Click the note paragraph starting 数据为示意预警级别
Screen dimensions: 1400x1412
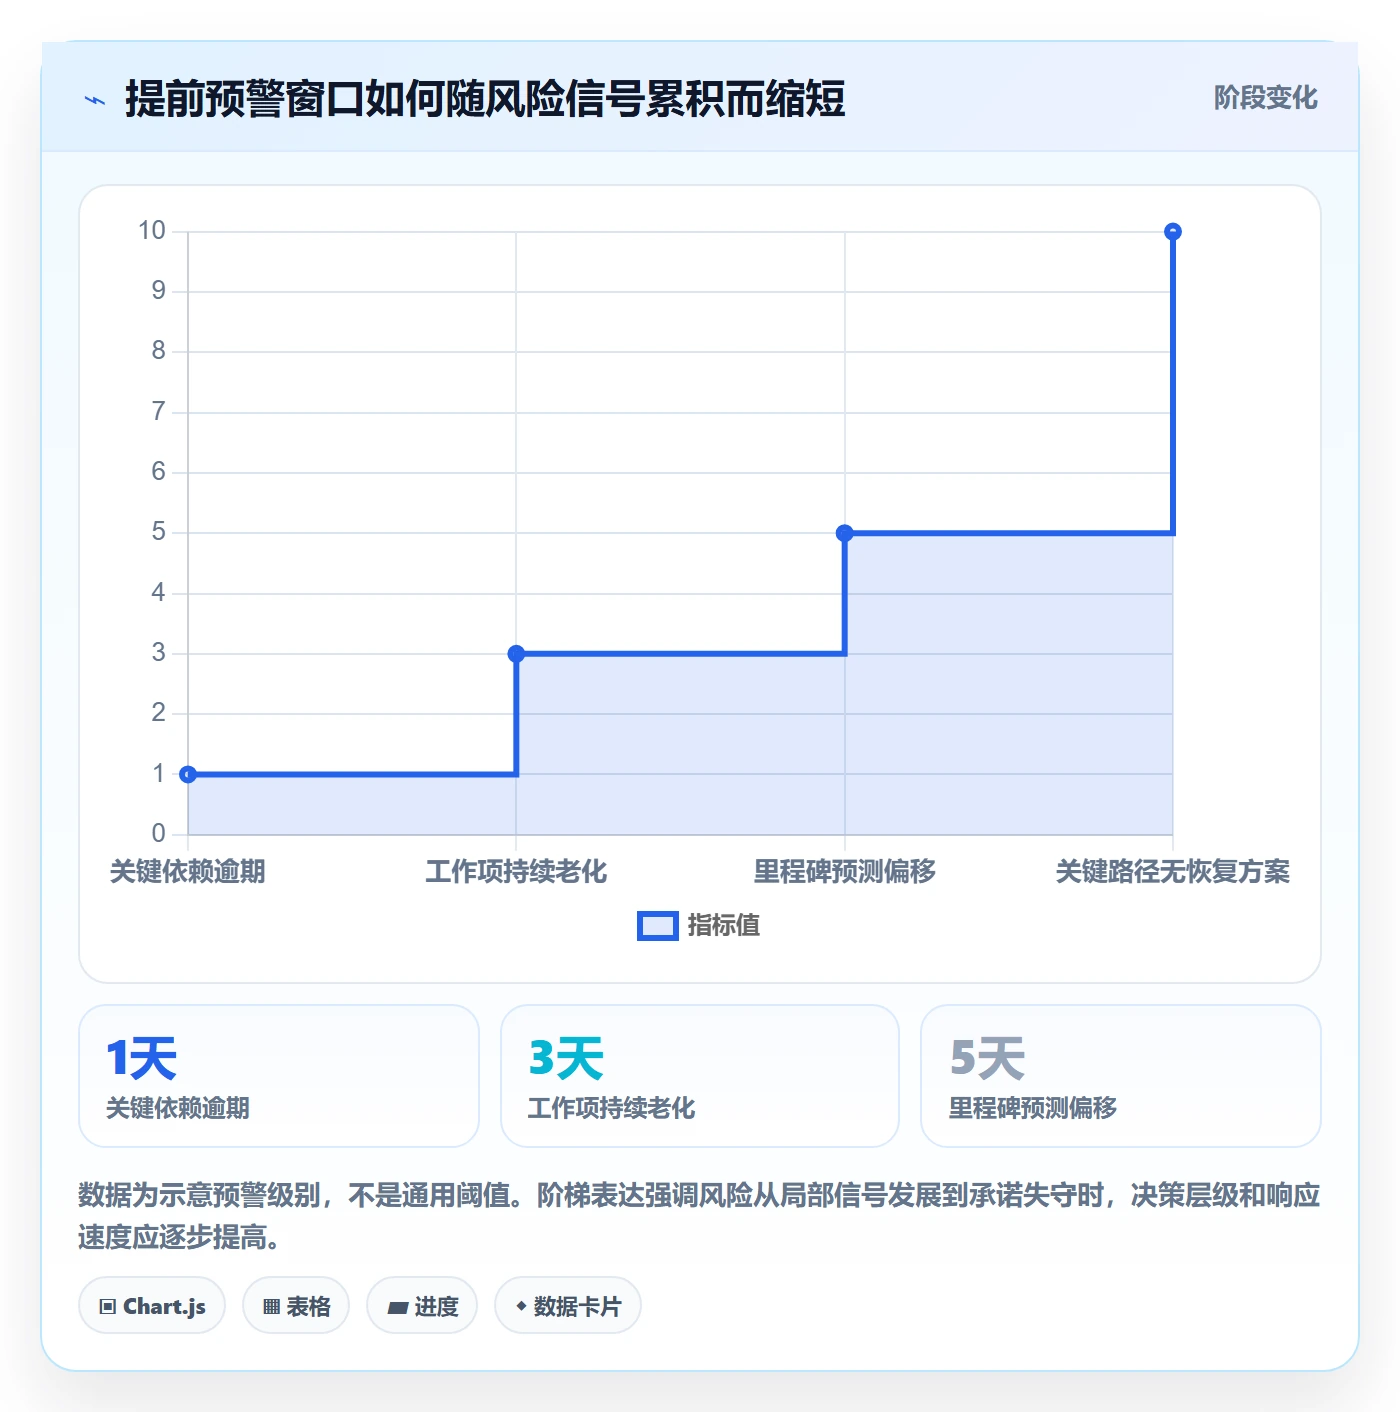coord(699,1216)
